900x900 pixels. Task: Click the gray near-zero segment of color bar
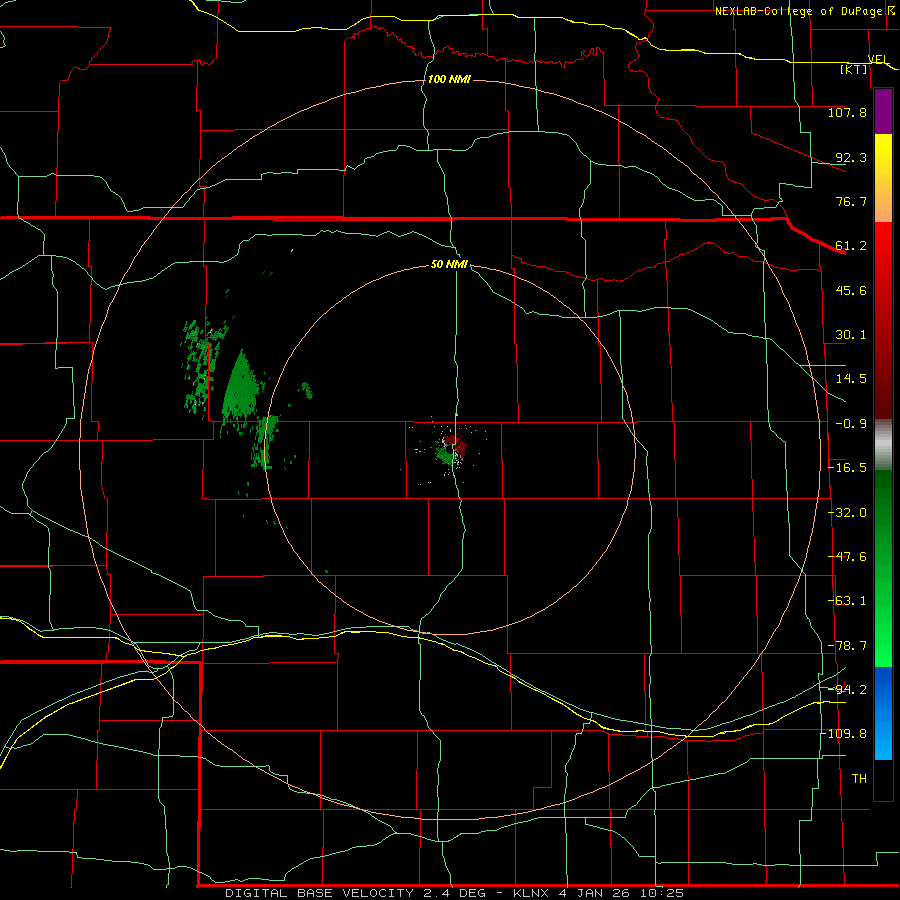click(x=883, y=445)
